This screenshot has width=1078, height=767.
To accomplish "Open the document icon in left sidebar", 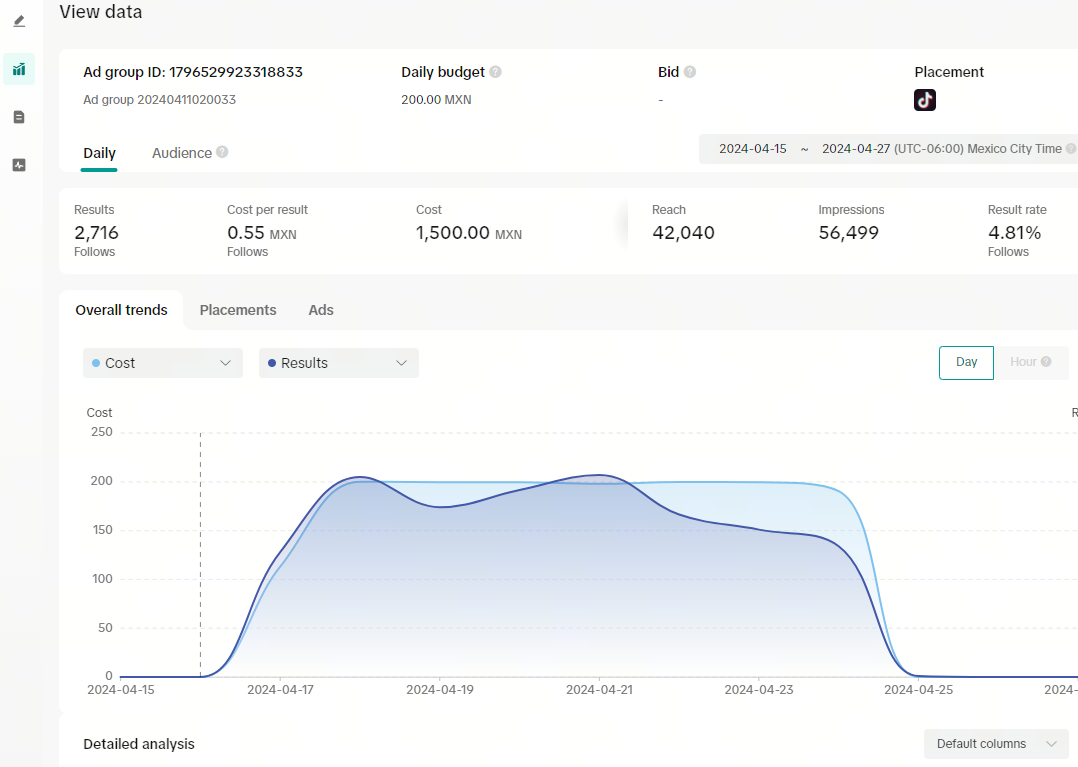I will point(19,117).
